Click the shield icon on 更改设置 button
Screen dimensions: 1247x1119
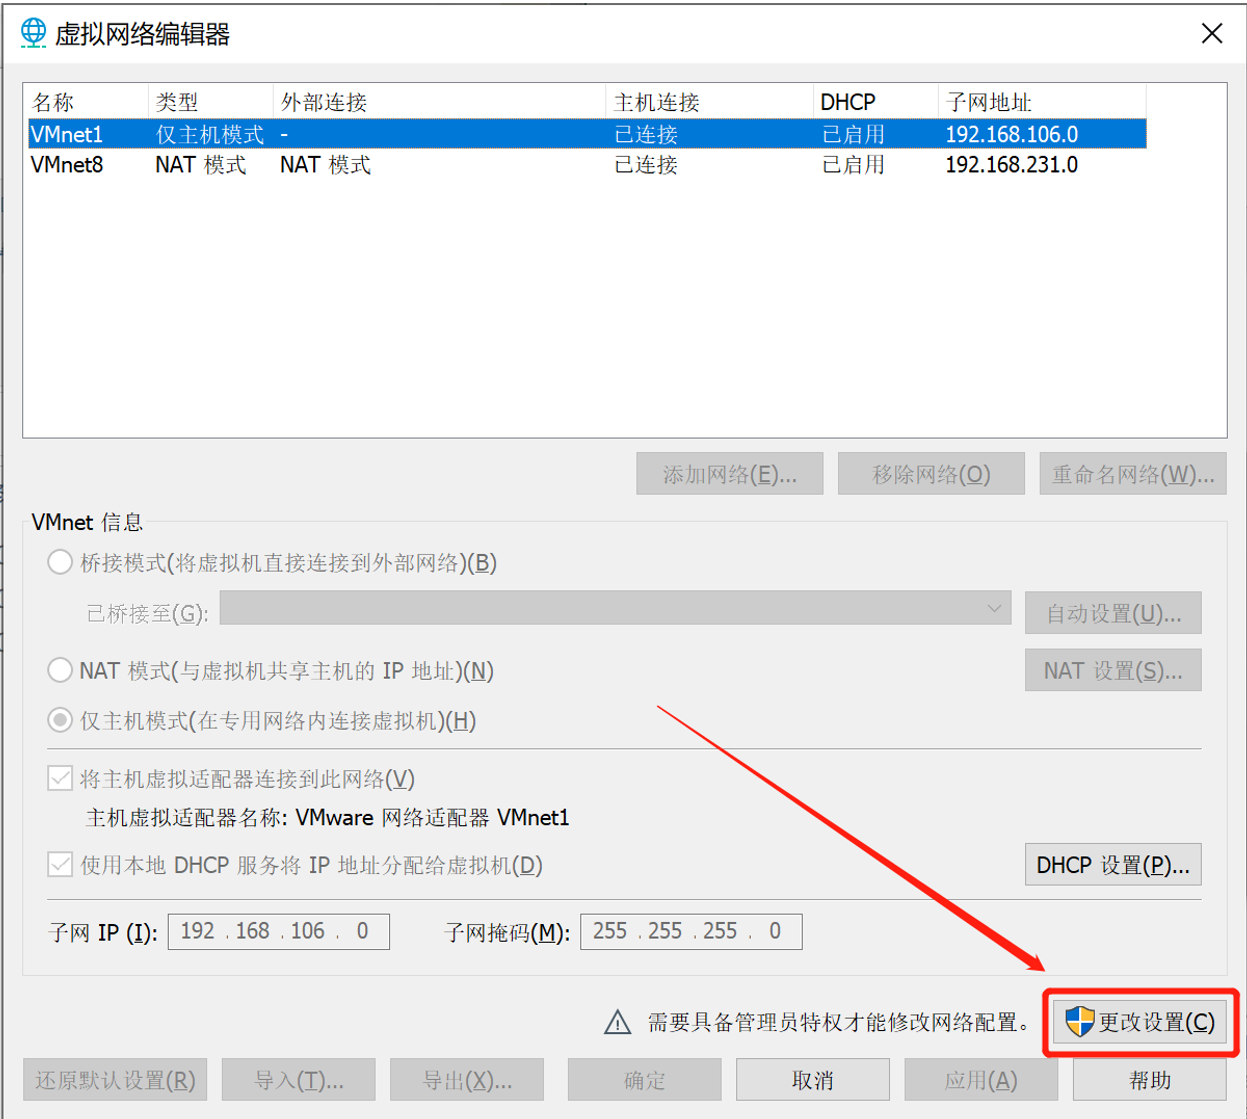[x=1079, y=1022]
